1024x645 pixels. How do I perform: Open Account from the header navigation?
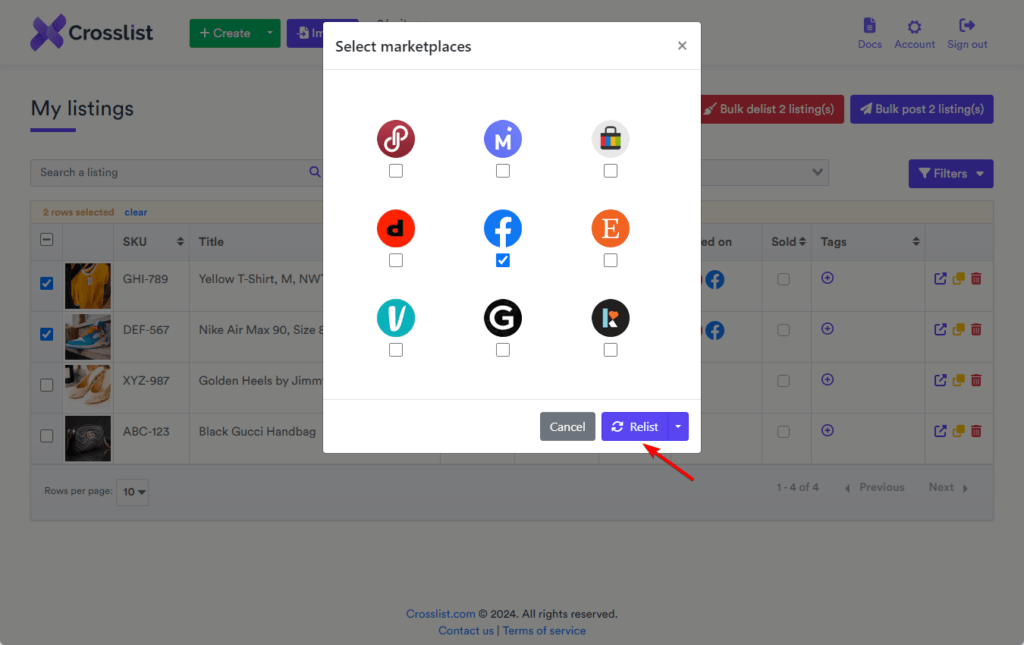[914, 32]
